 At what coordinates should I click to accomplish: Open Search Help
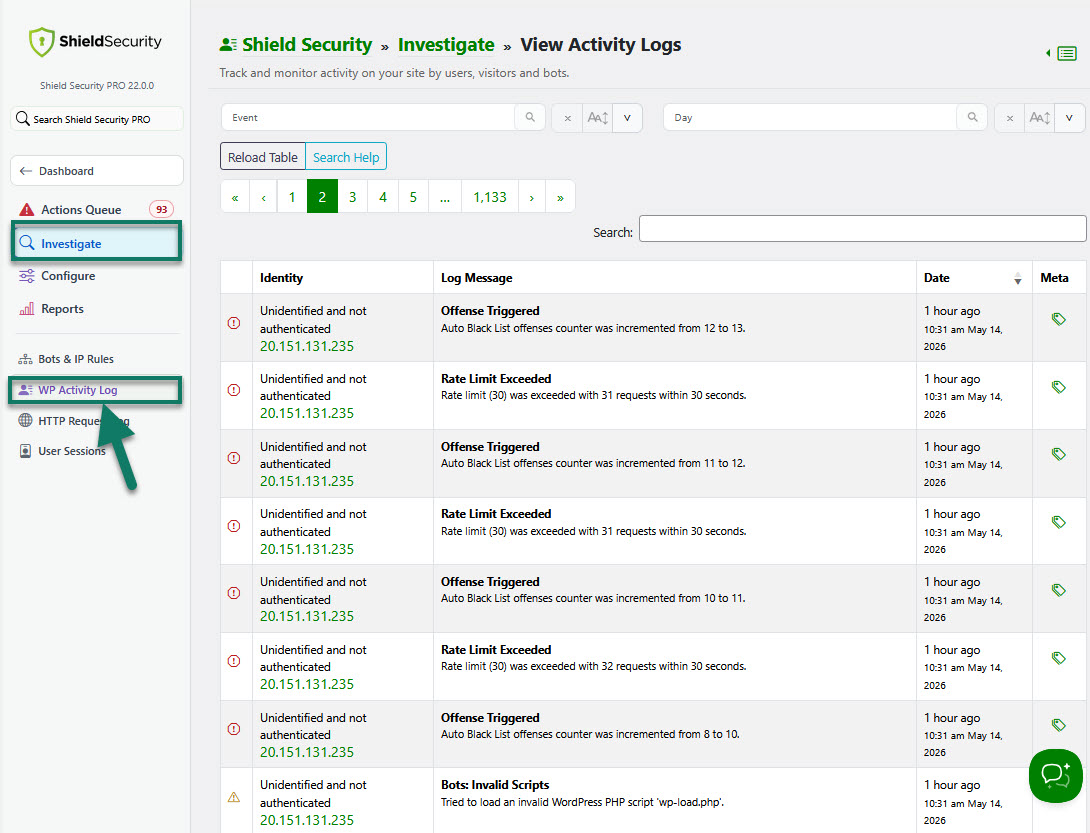click(346, 157)
